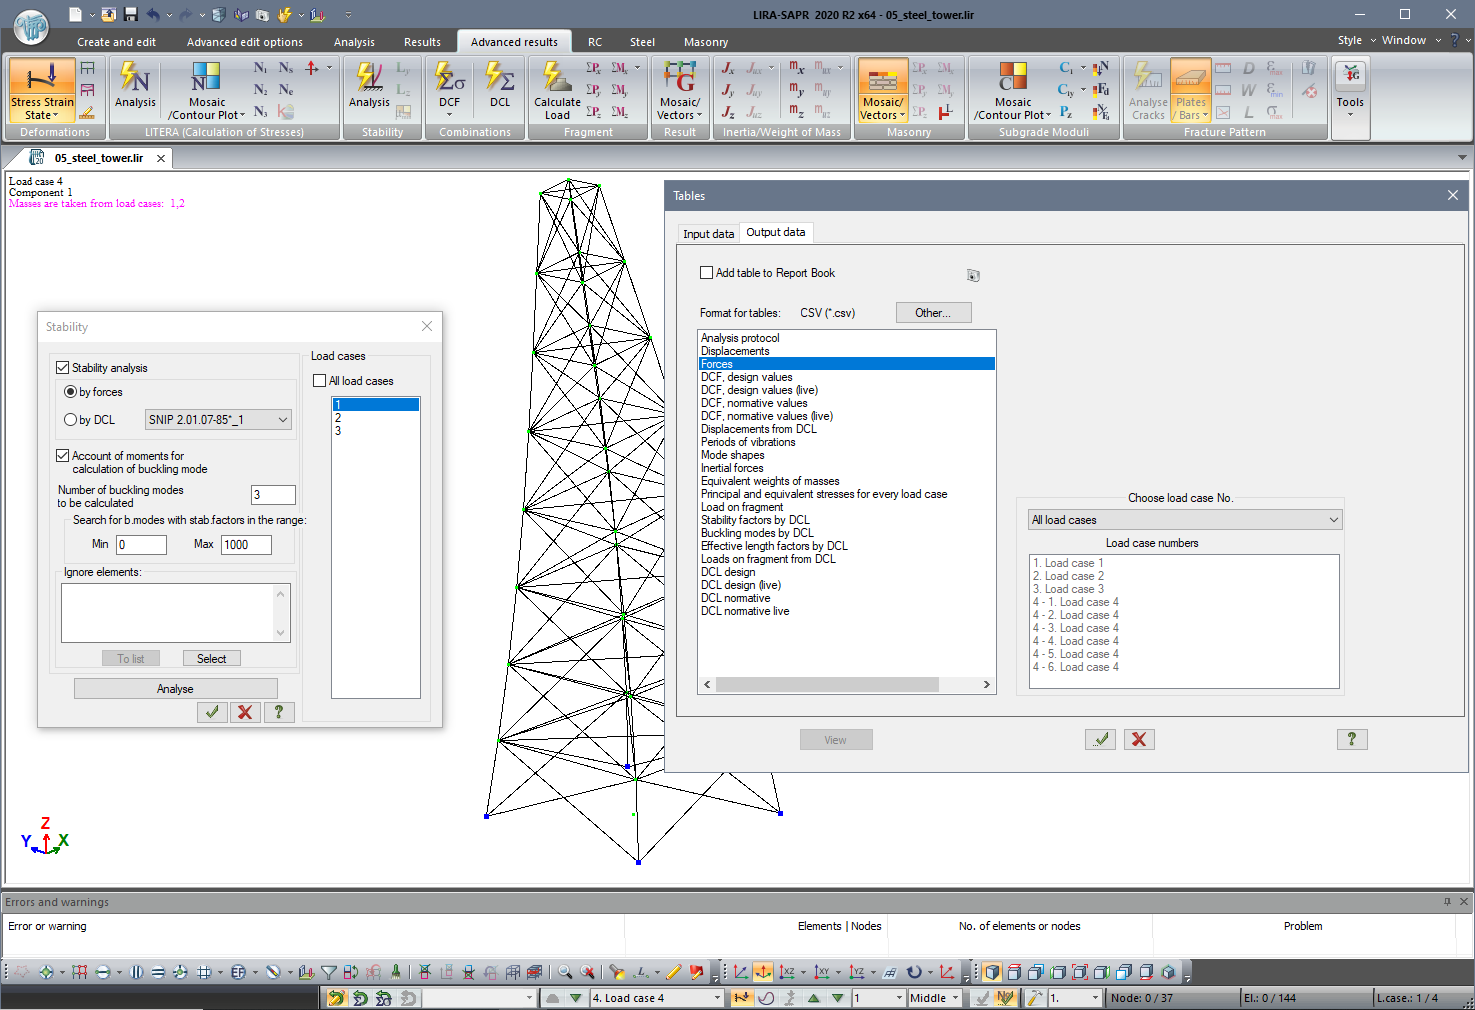Viewport: 1475px width, 1010px height.
Task: Select the by DCL radio button
Action: point(71,420)
